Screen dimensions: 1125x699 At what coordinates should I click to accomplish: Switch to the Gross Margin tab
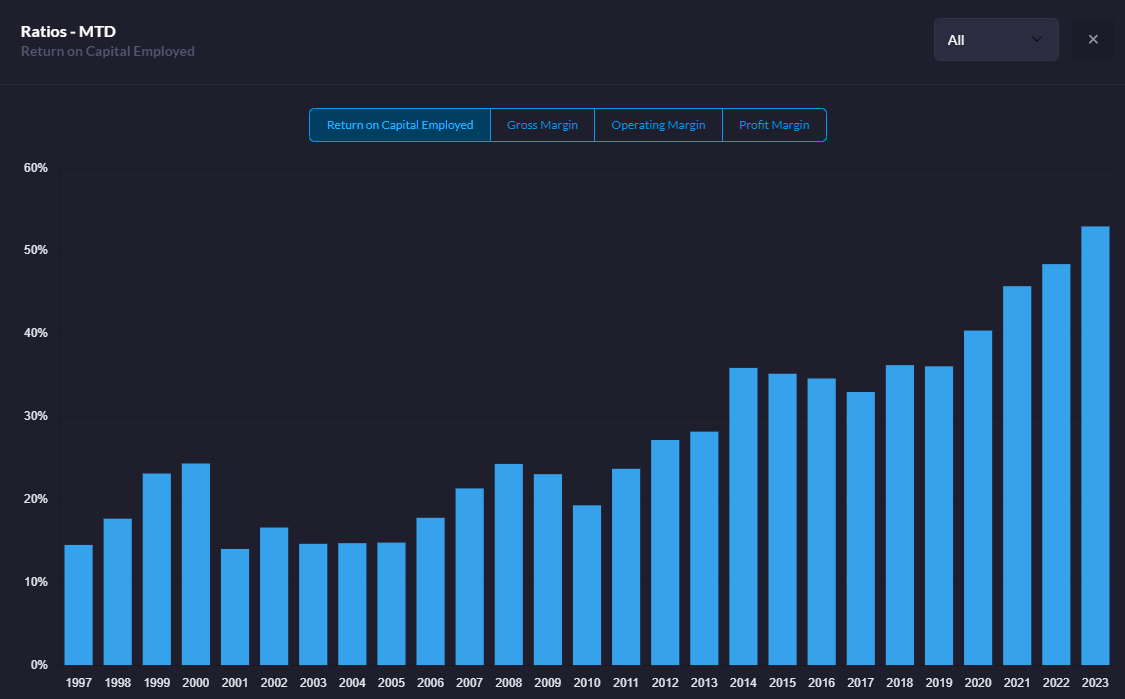[542, 125]
